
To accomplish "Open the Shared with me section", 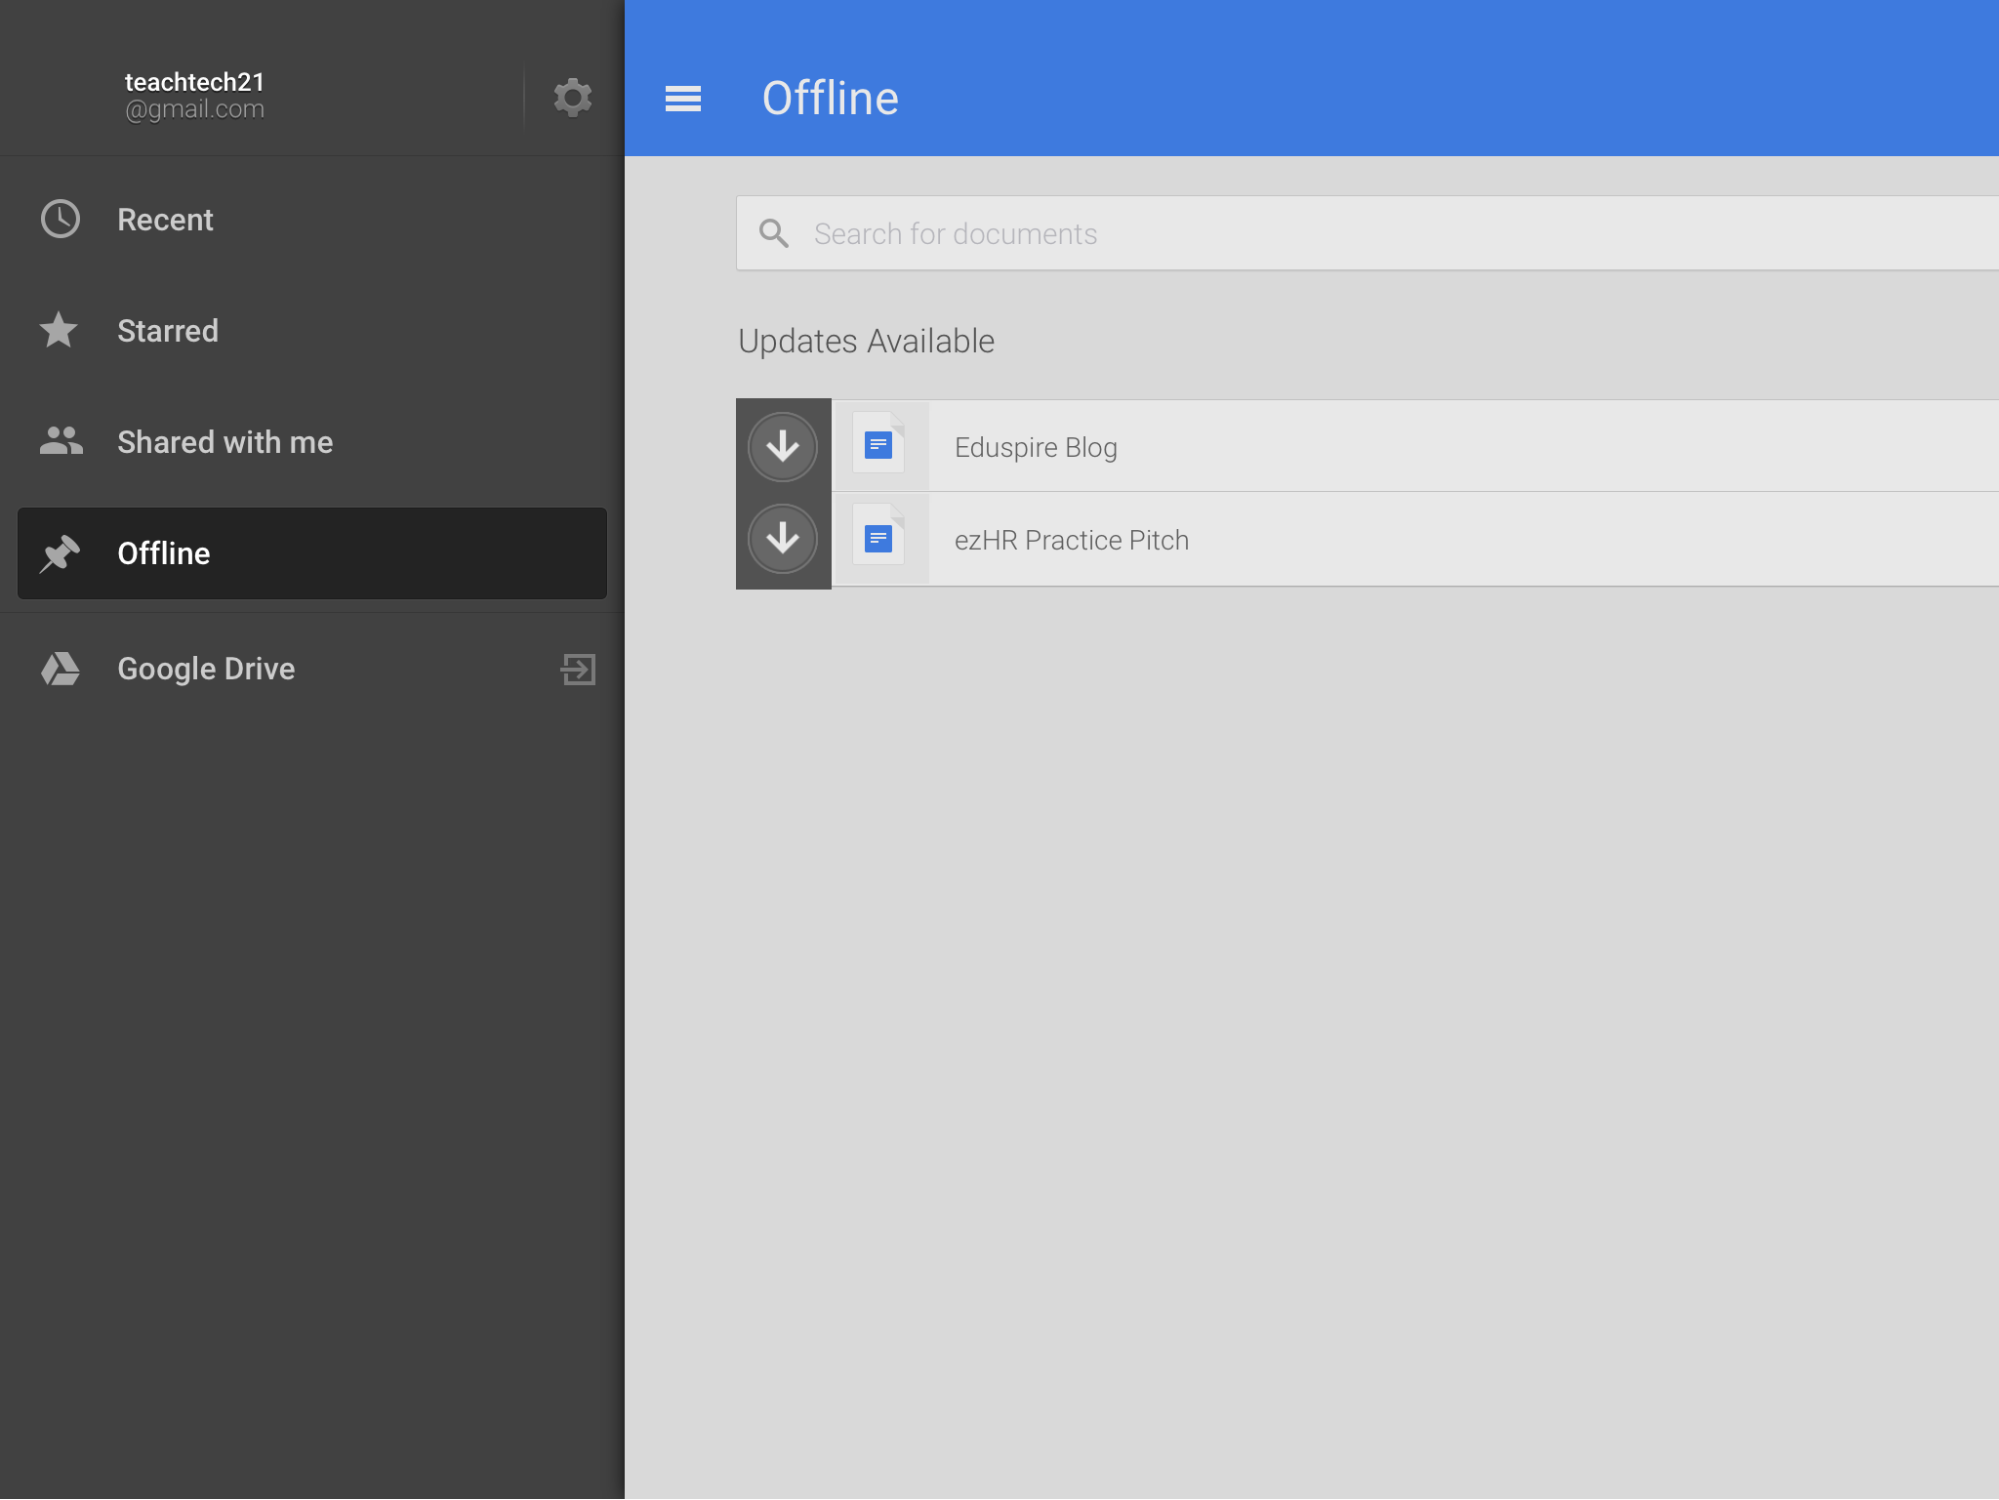I will (312, 442).
